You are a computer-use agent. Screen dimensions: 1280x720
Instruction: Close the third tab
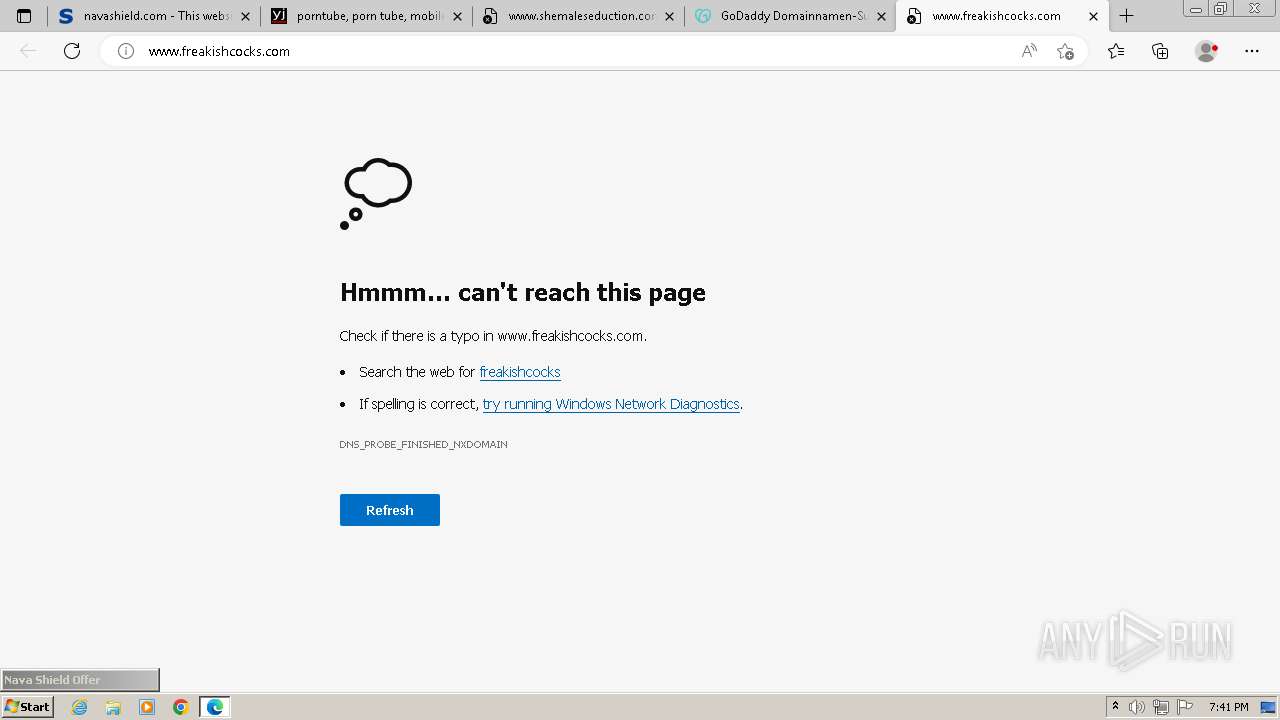tap(669, 16)
